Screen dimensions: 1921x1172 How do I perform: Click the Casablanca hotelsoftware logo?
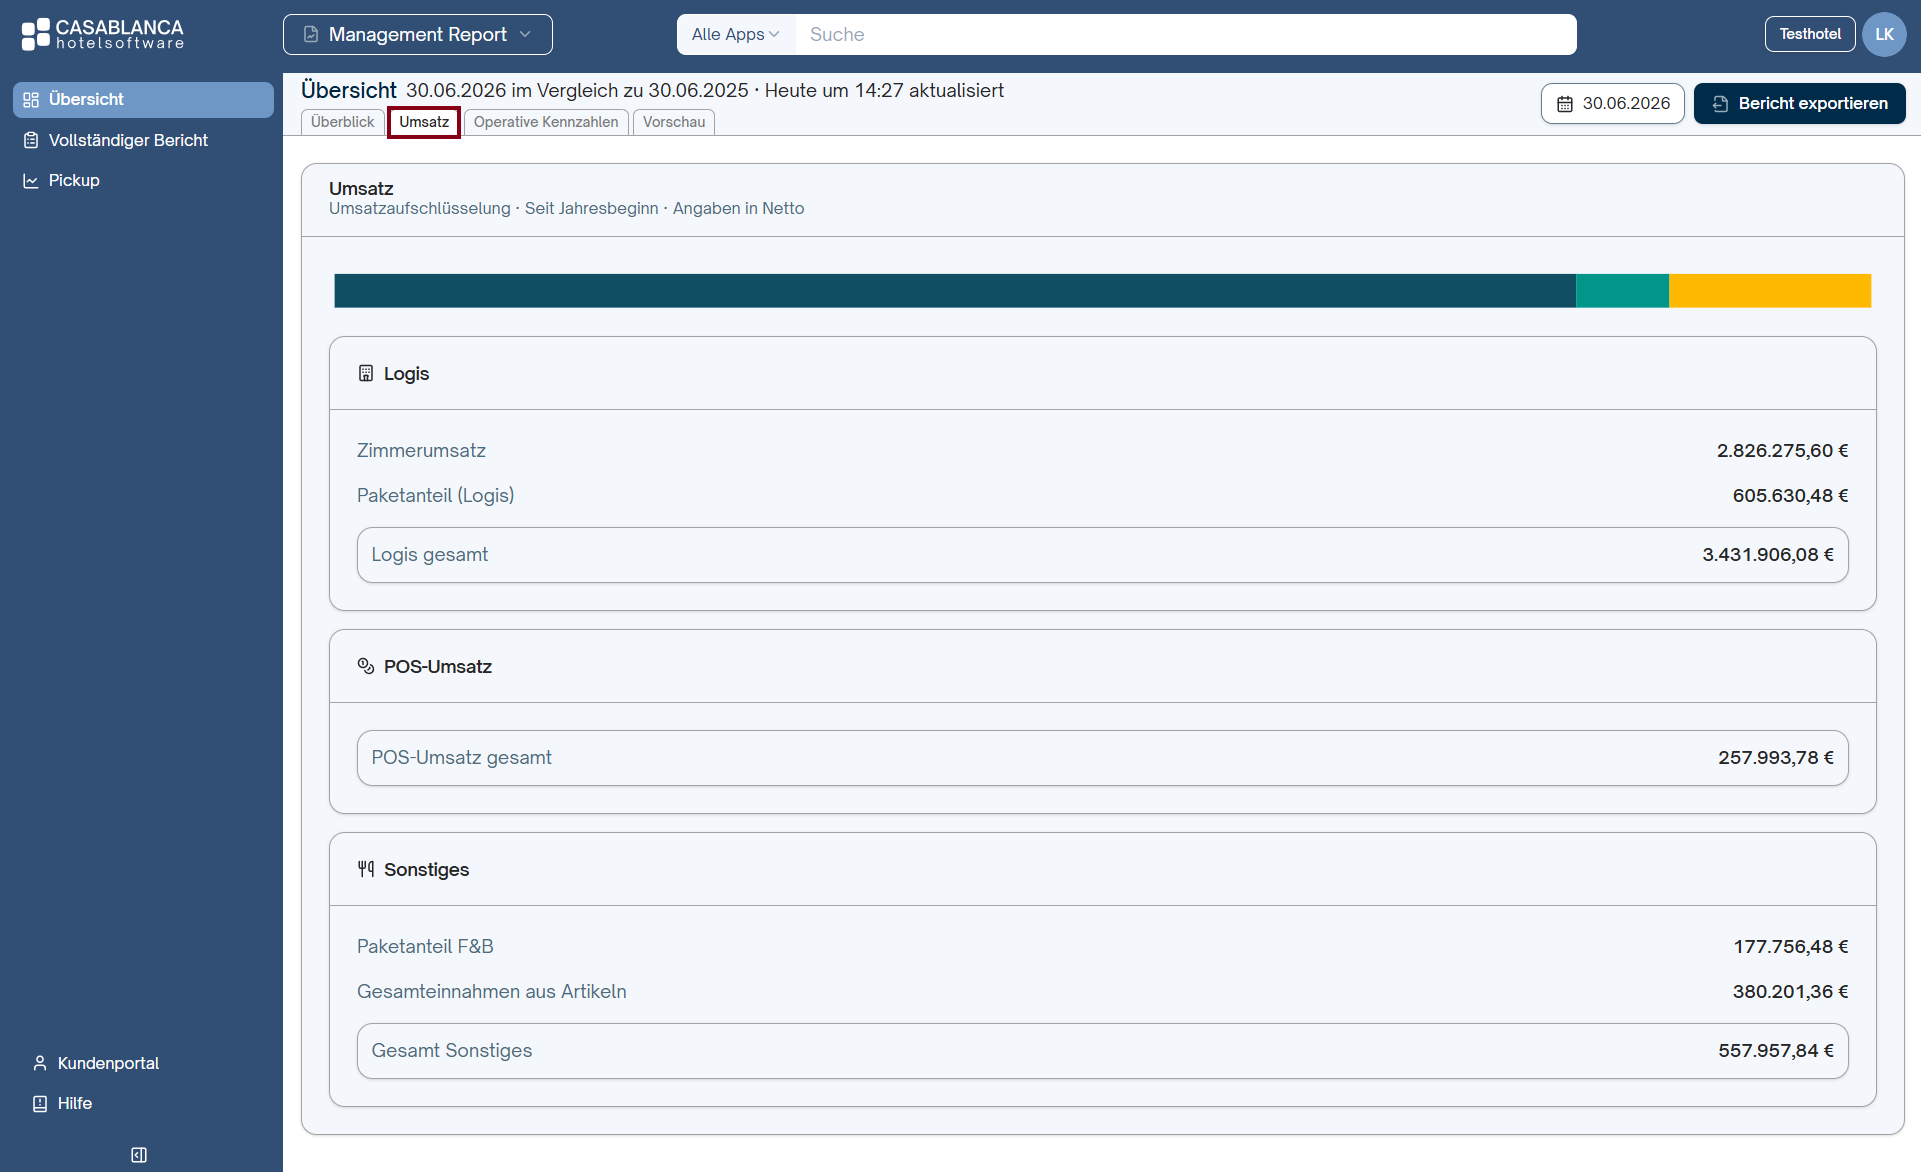pyautogui.click(x=103, y=34)
